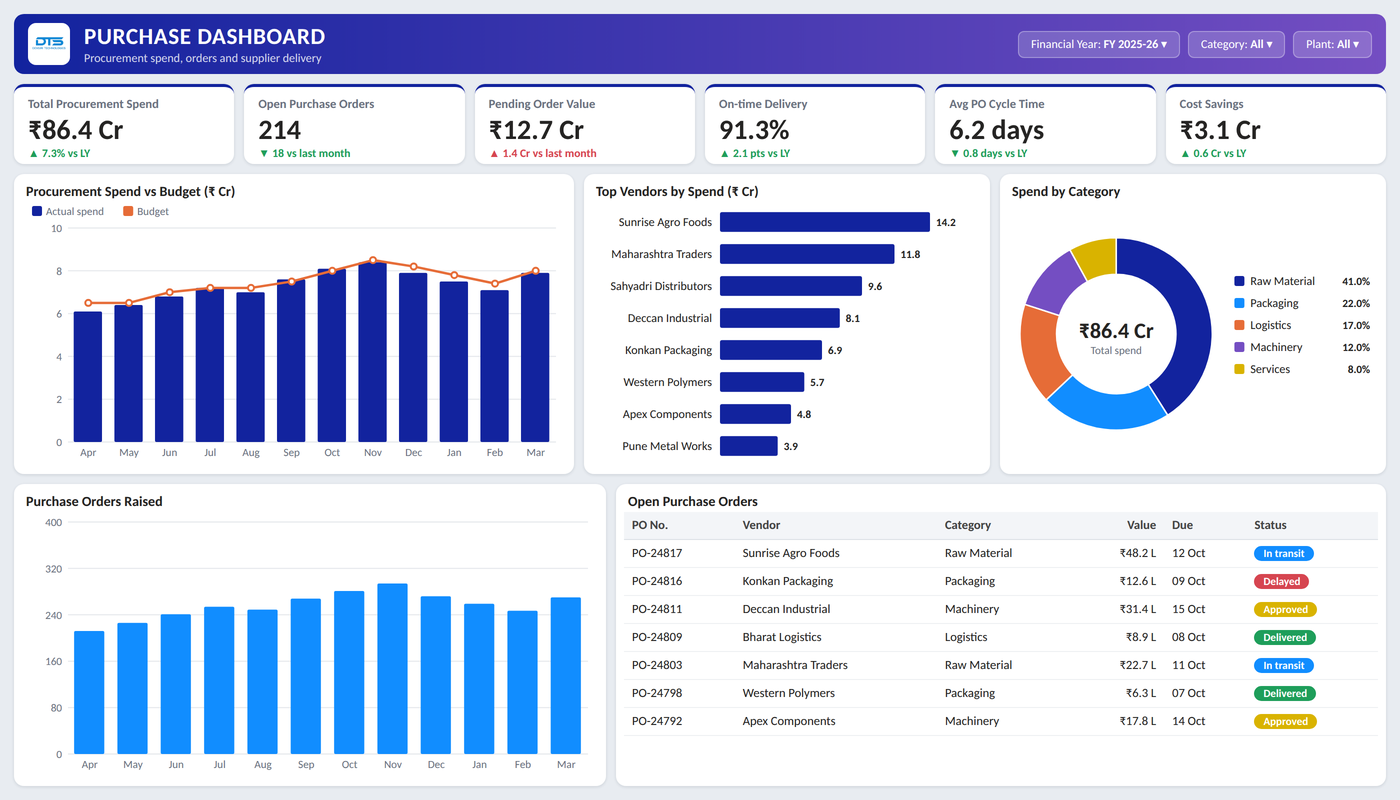Click the On-time Delivery 91.3% value

[754, 130]
